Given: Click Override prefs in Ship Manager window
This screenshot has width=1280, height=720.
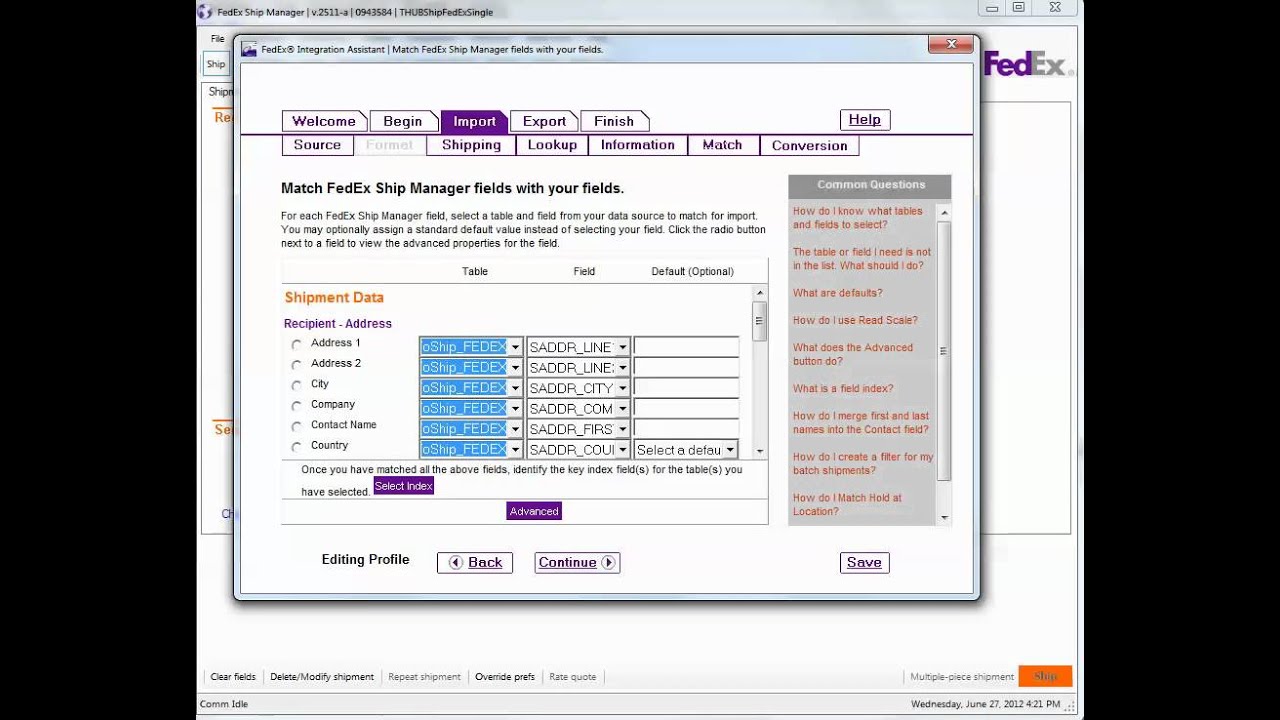Looking at the screenshot, I should tap(505, 677).
